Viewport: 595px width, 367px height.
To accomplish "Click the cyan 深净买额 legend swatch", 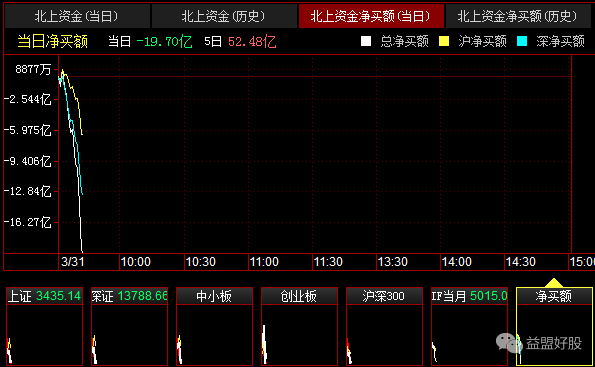I will pos(522,41).
